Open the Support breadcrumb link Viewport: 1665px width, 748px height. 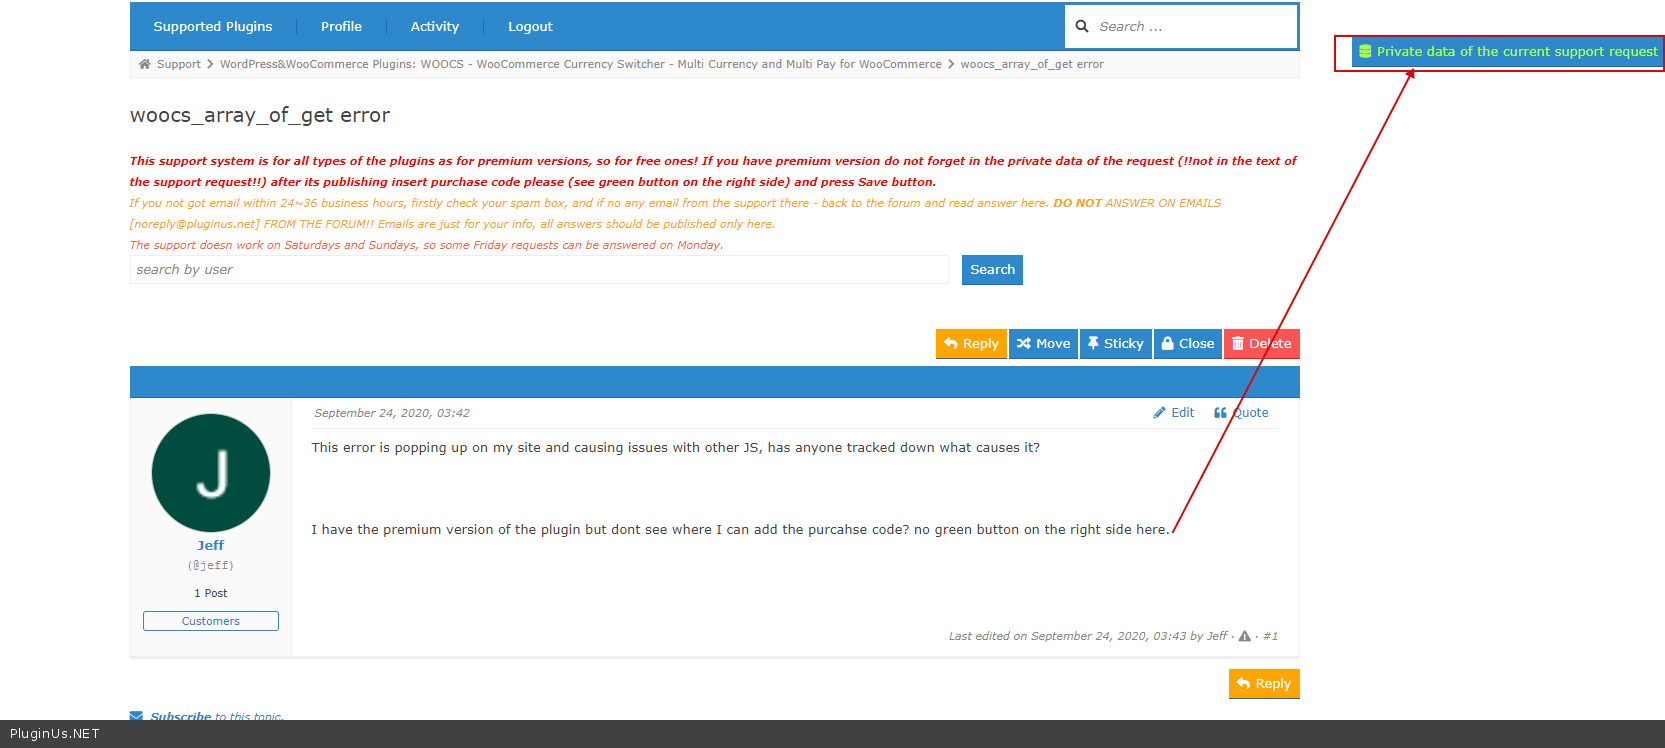179,64
